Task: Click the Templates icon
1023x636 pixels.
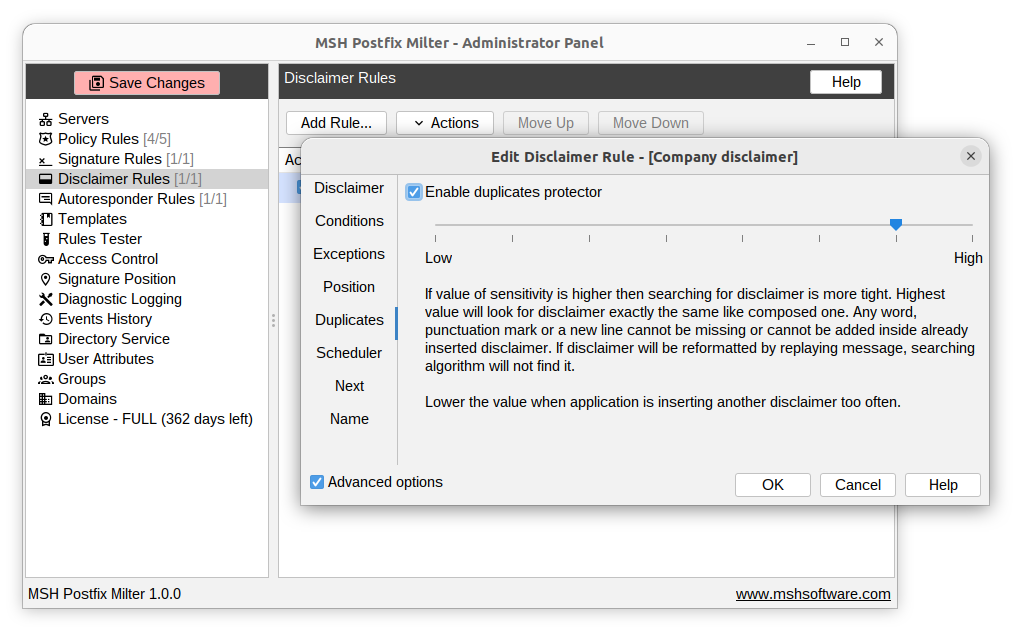Action: pos(46,219)
